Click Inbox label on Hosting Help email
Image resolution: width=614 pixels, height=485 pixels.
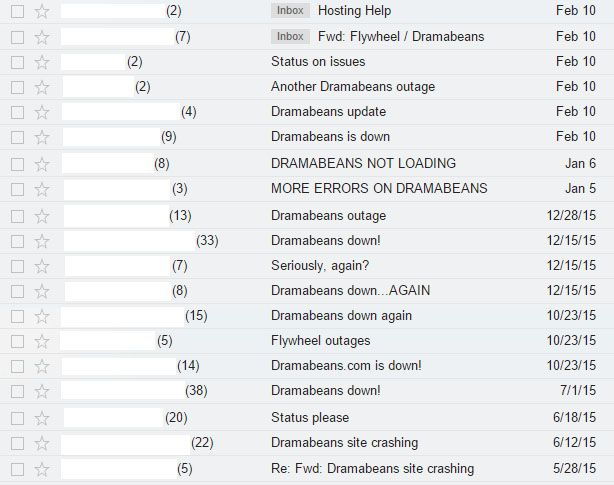coord(290,11)
